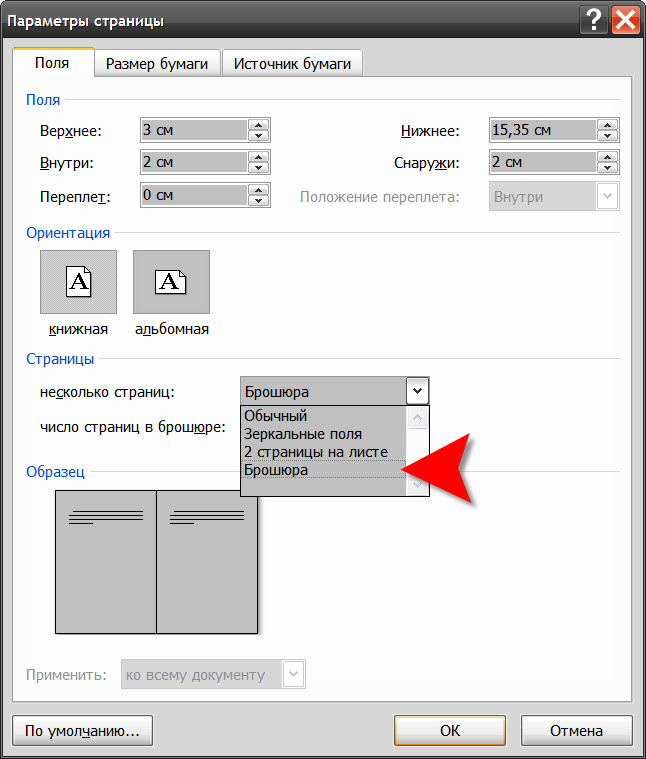
Task: Click the Верхнее field showing 3 см
Action: [195, 130]
